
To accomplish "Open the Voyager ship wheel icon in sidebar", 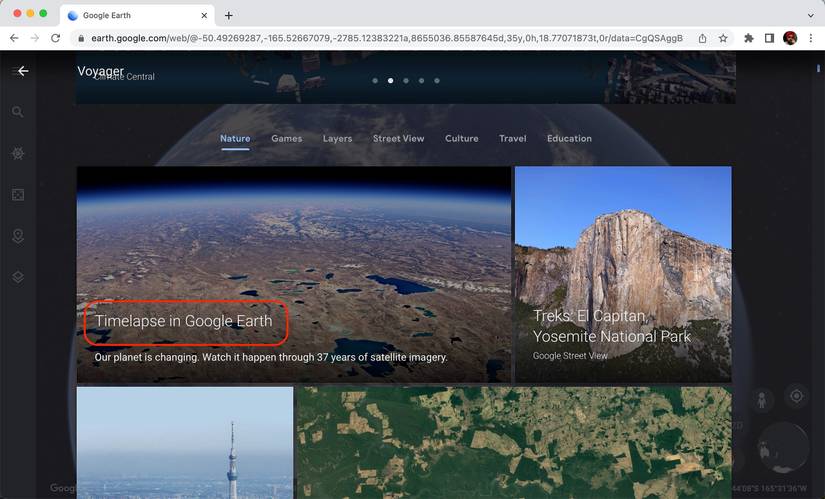I will point(18,153).
